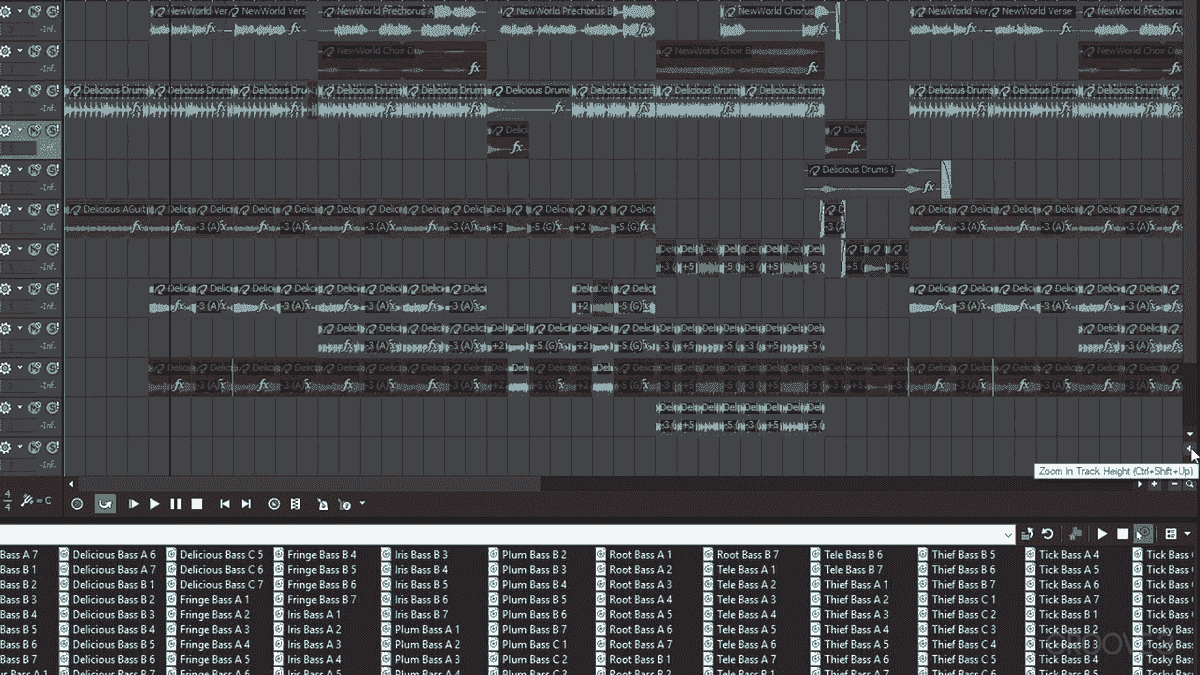Click the 4/4 time signature button
Viewport: 1200px width, 675px height.
(8, 499)
